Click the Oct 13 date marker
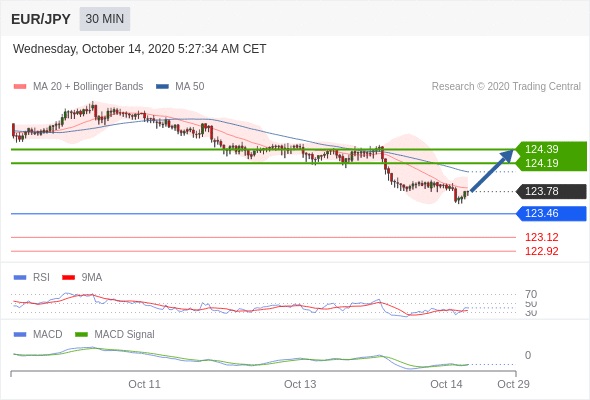 point(300,384)
